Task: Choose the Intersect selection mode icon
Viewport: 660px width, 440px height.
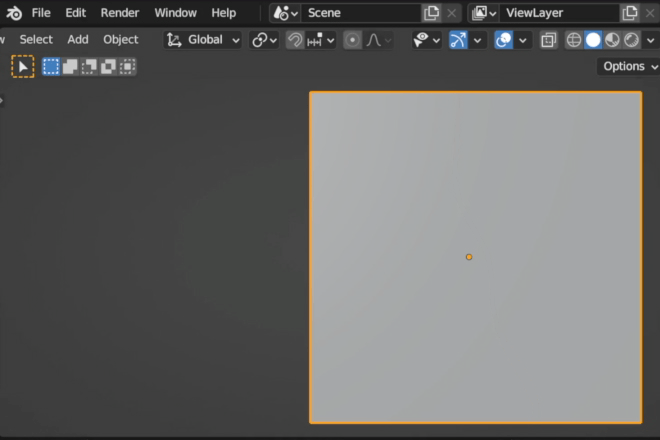Action: [x=128, y=67]
